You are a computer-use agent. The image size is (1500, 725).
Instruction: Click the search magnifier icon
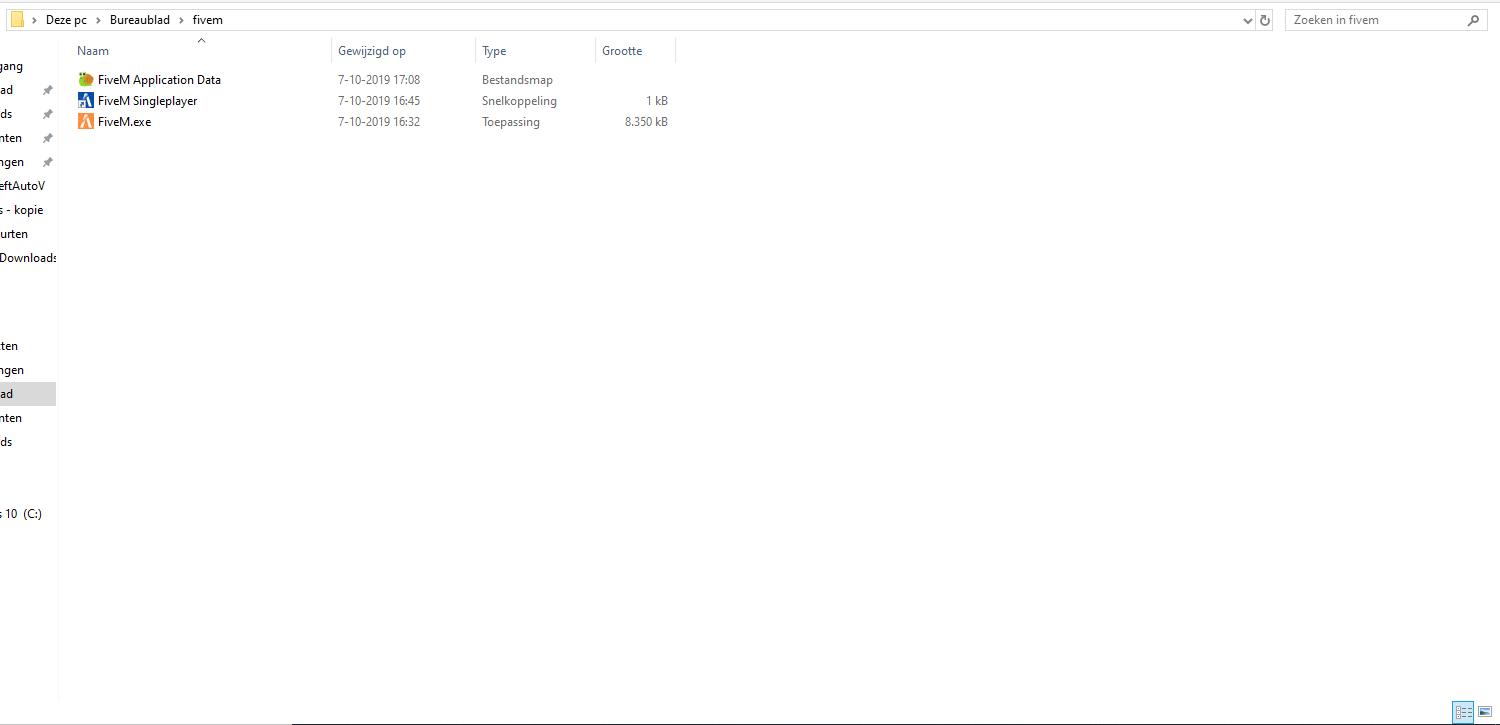(x=1473, y=20)
